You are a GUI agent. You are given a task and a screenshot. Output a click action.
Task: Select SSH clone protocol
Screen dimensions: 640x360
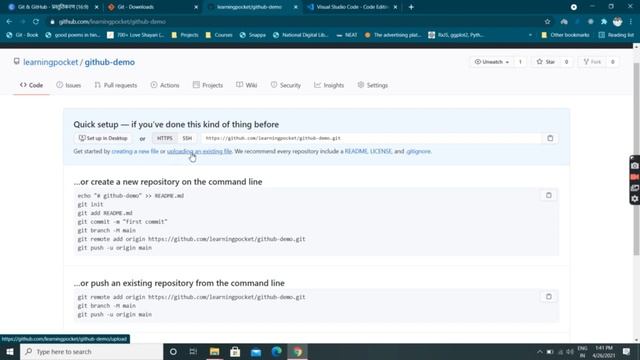[187, 138]
